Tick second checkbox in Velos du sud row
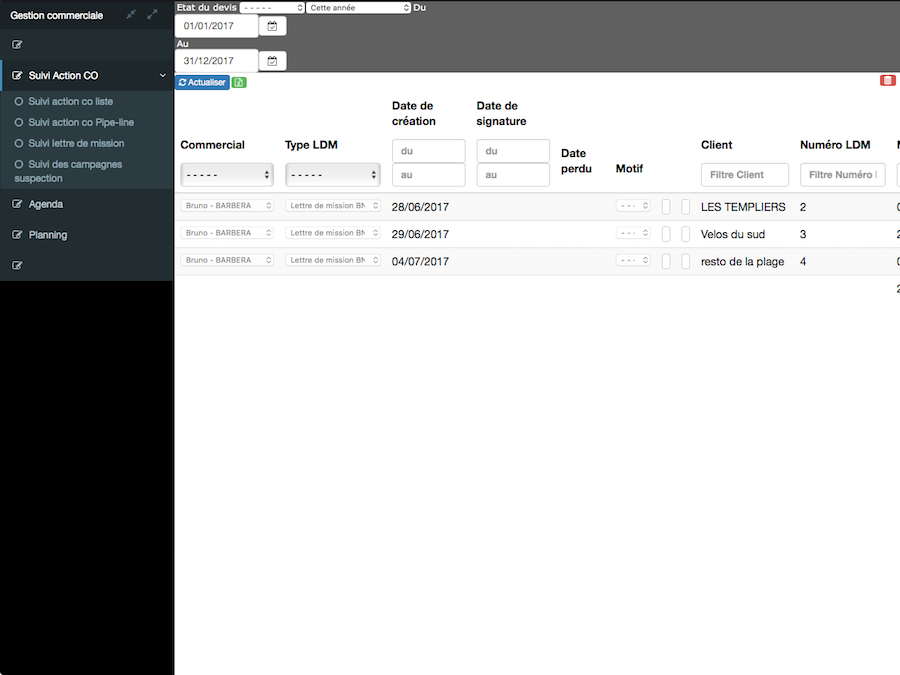 (x=685, y=234)
